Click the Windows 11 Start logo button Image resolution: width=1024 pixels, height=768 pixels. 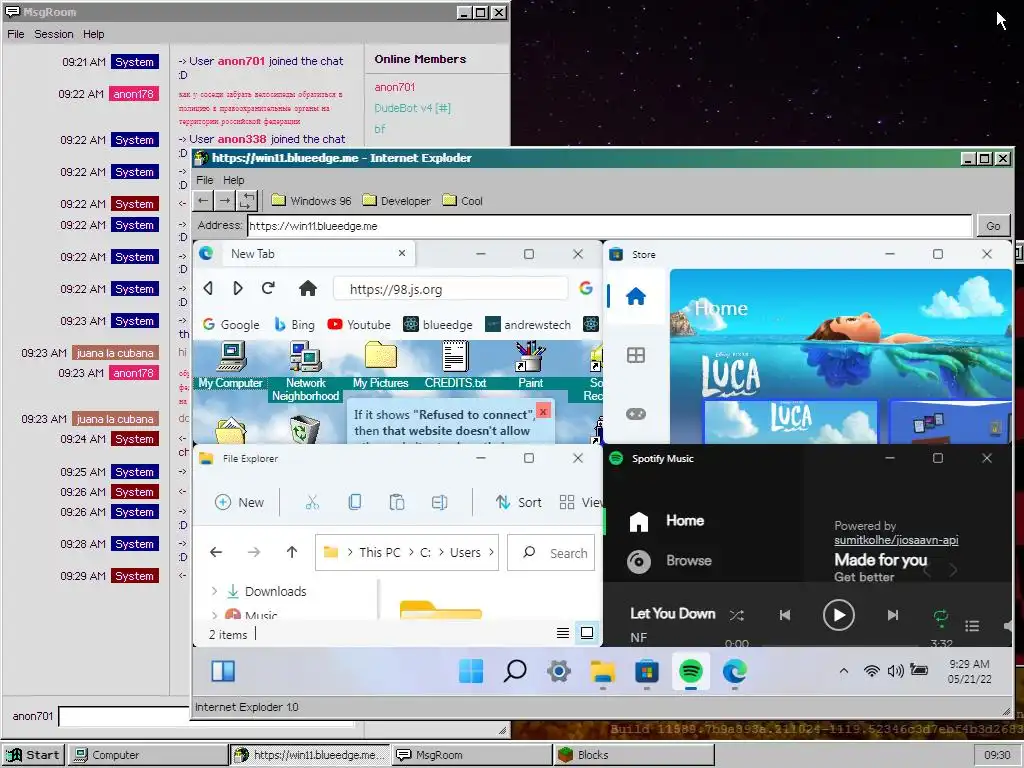pyautogui.click(x=471, y=671)
